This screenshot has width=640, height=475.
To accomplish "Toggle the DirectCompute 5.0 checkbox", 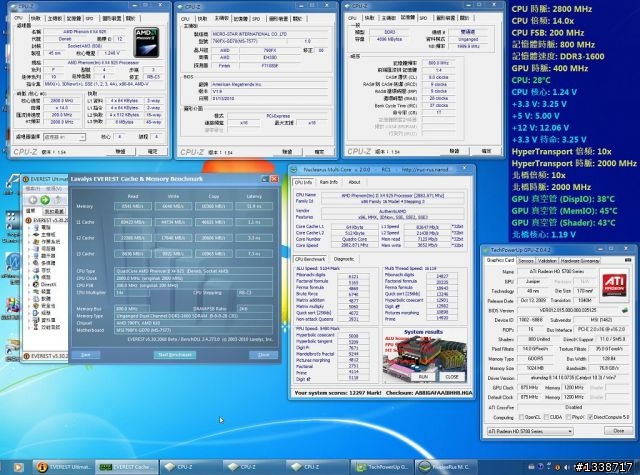I will point(590,417).
